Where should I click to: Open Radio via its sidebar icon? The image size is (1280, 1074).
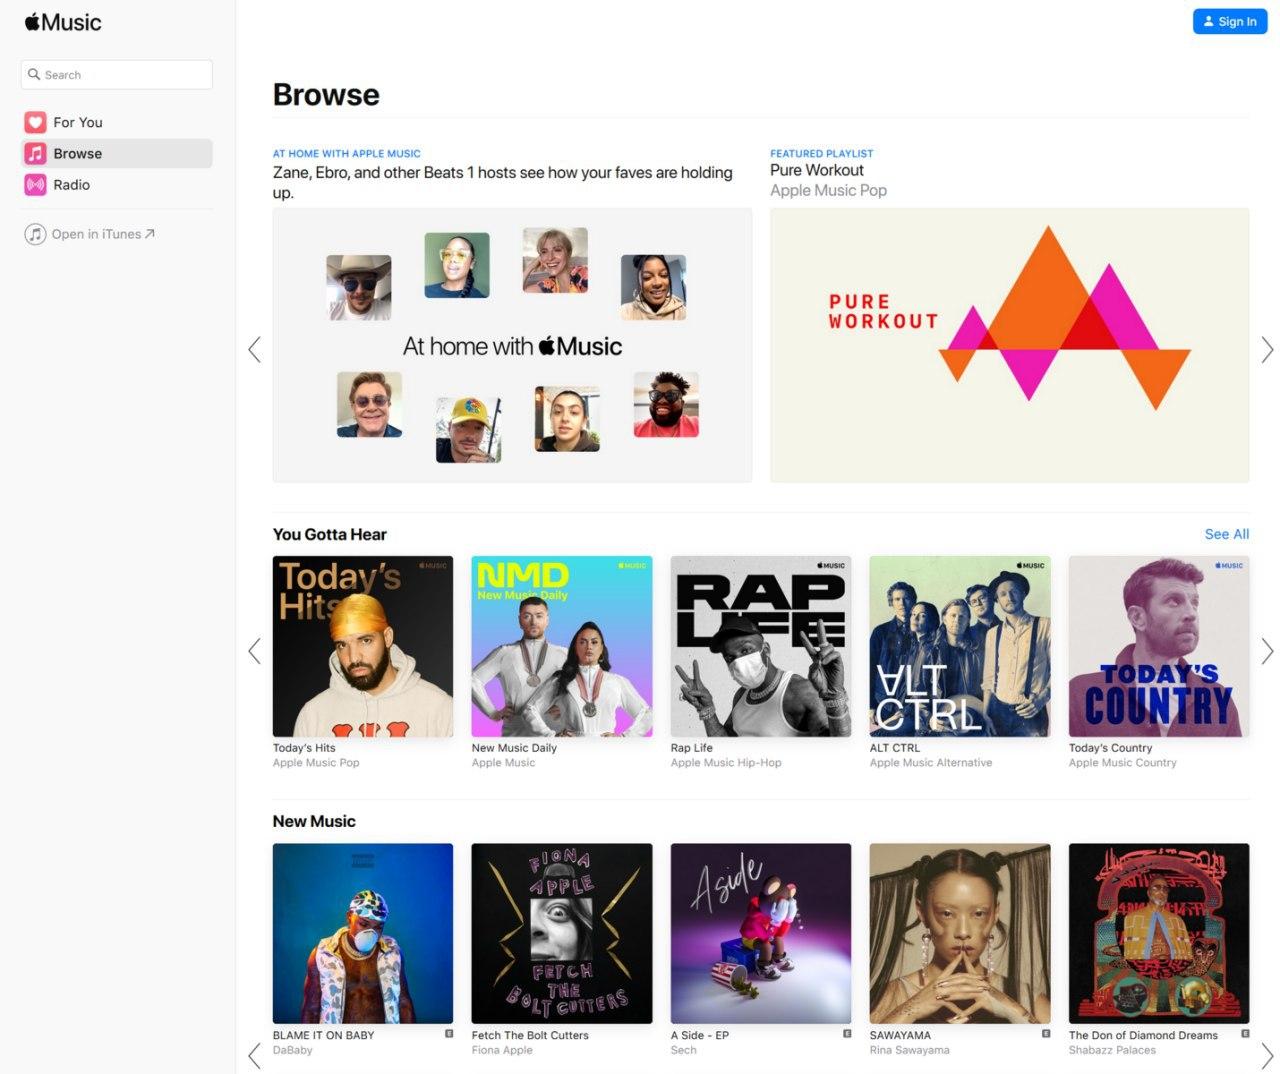click(36, 185)
